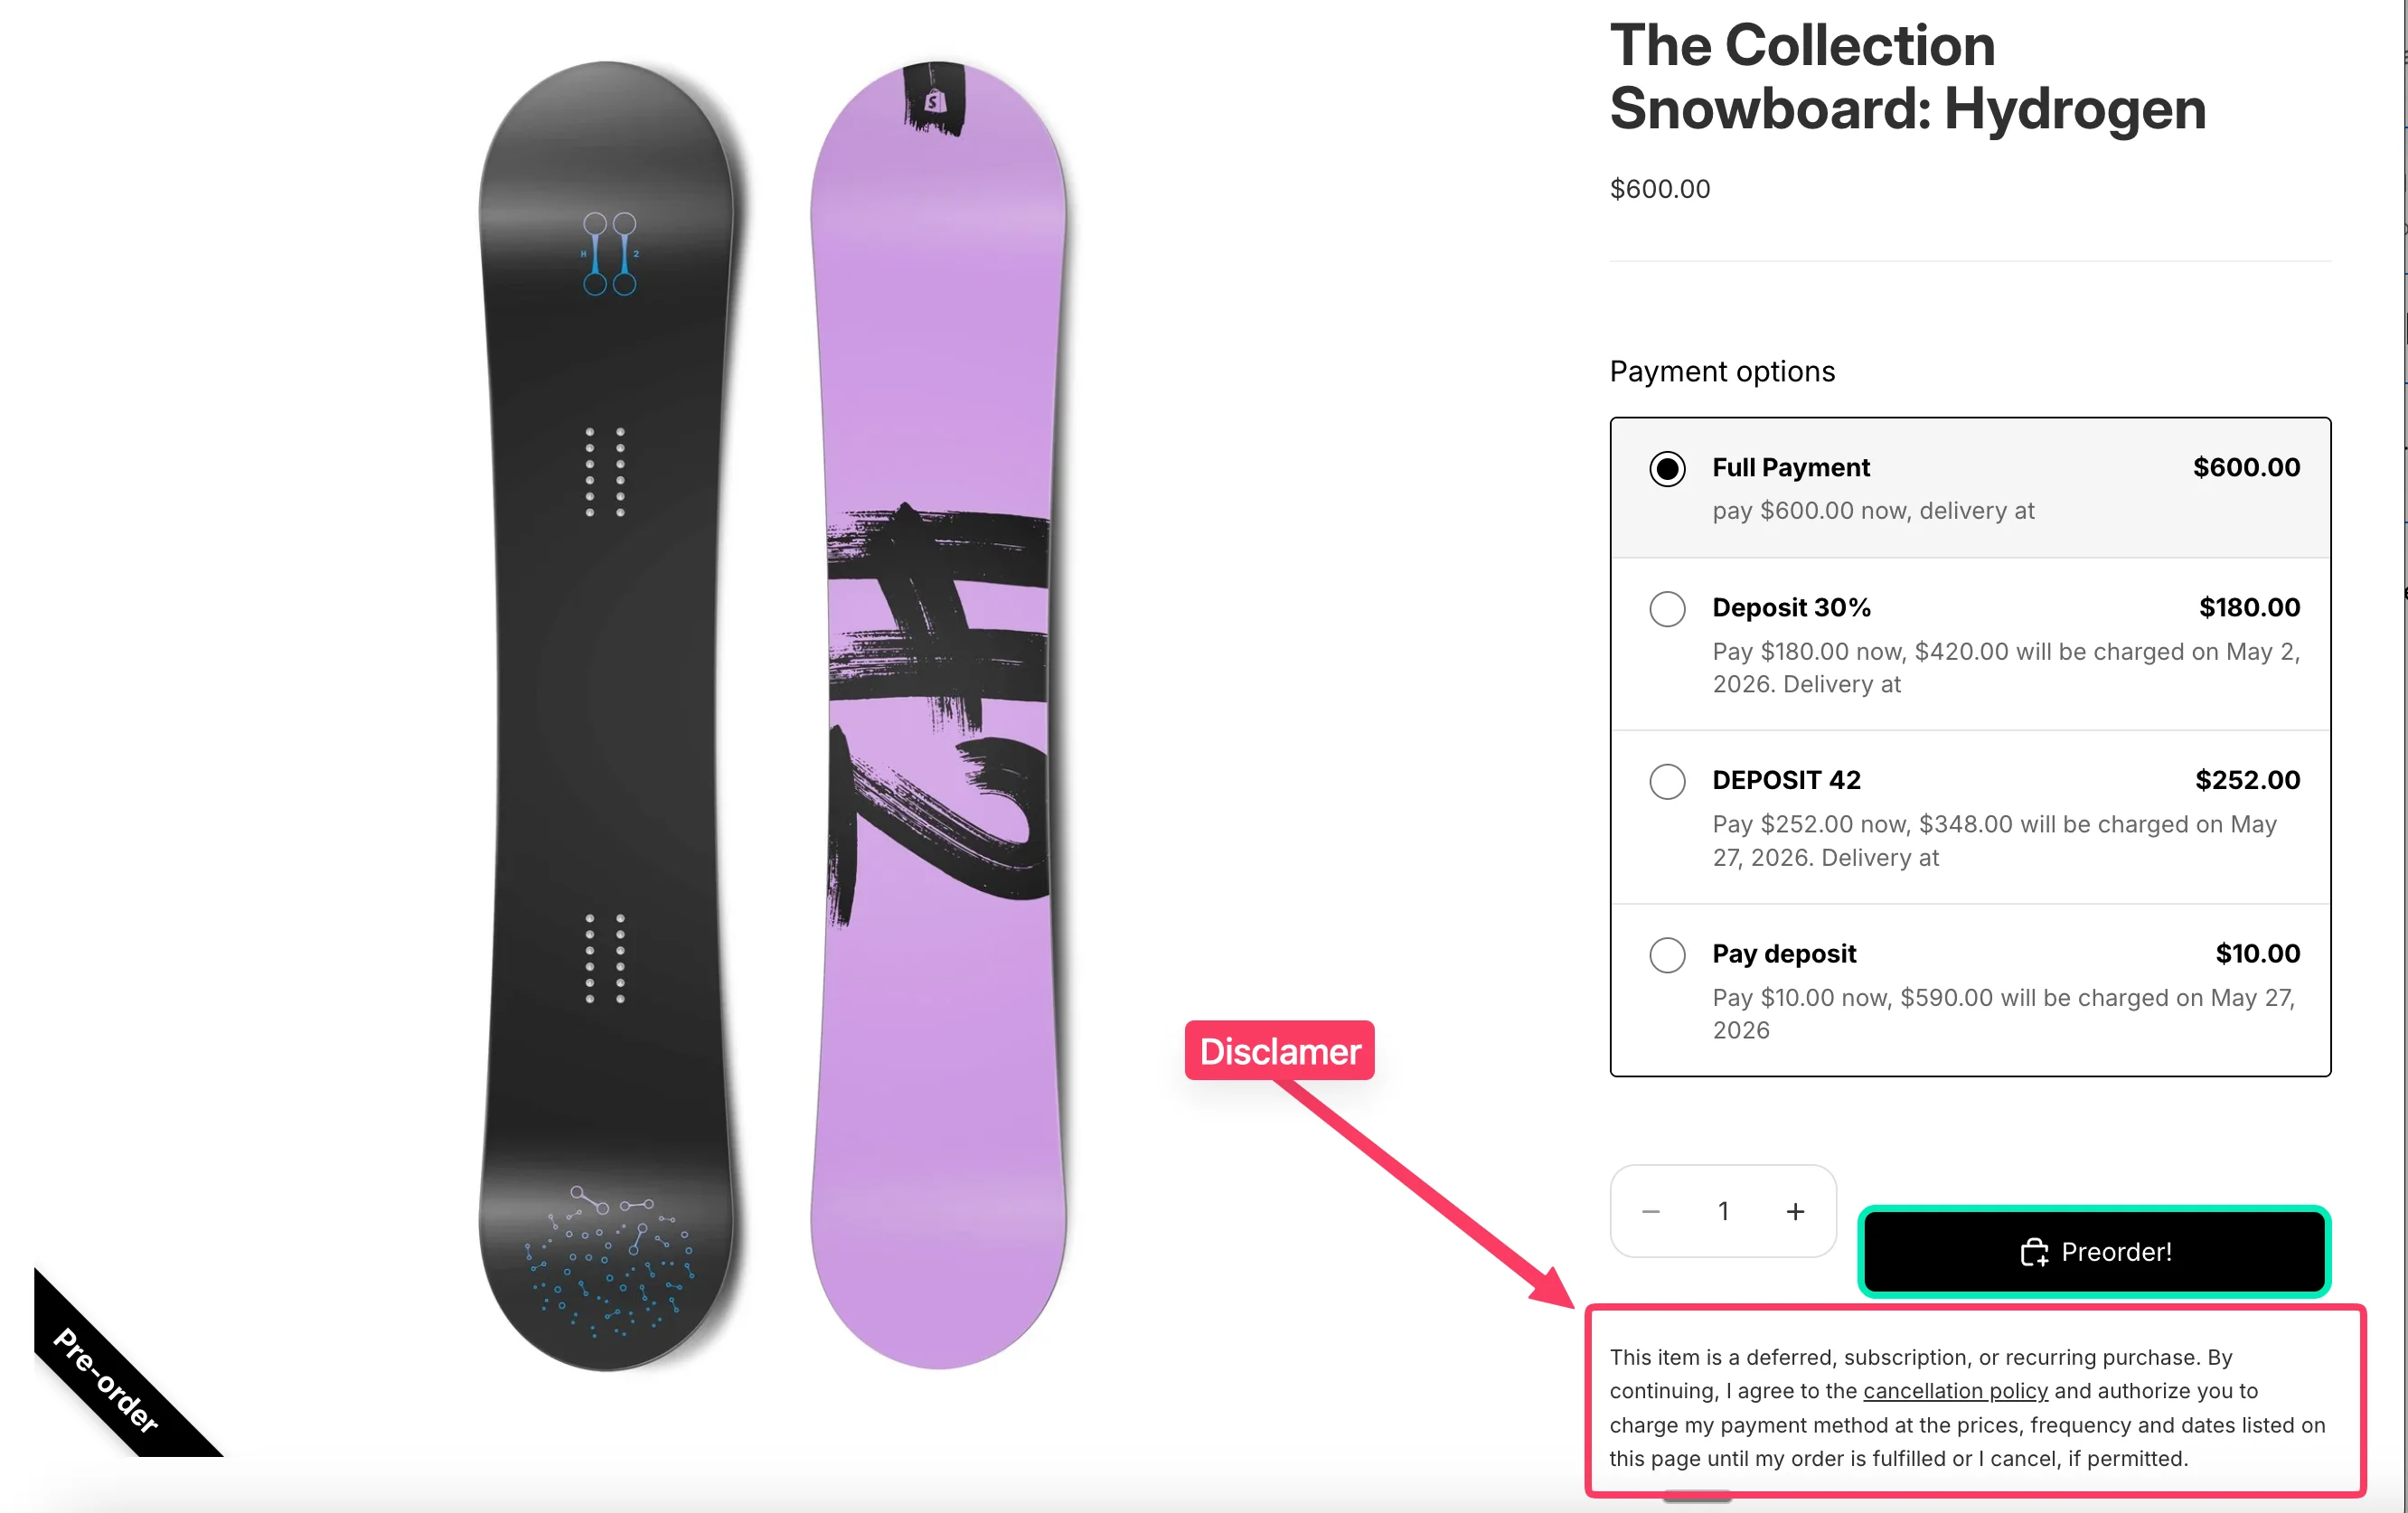Click the quantity number field
This screenshot has height=1513, width=2408.
point(1723,1210)
